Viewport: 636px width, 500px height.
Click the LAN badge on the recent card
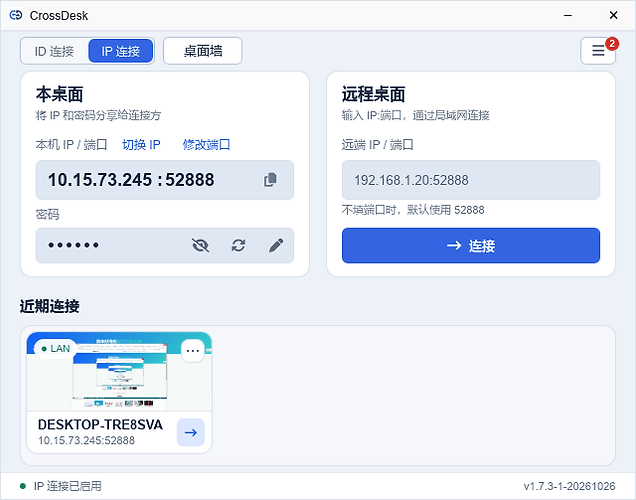pyautogui.click(x=56, y=349)
